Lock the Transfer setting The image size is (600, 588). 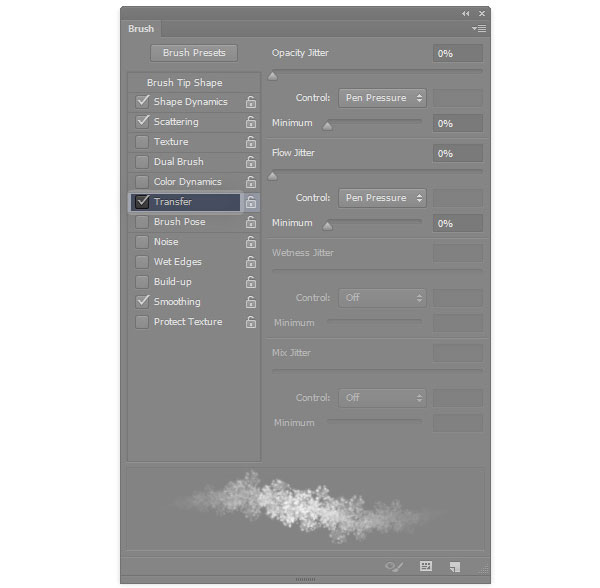[251, 202]
